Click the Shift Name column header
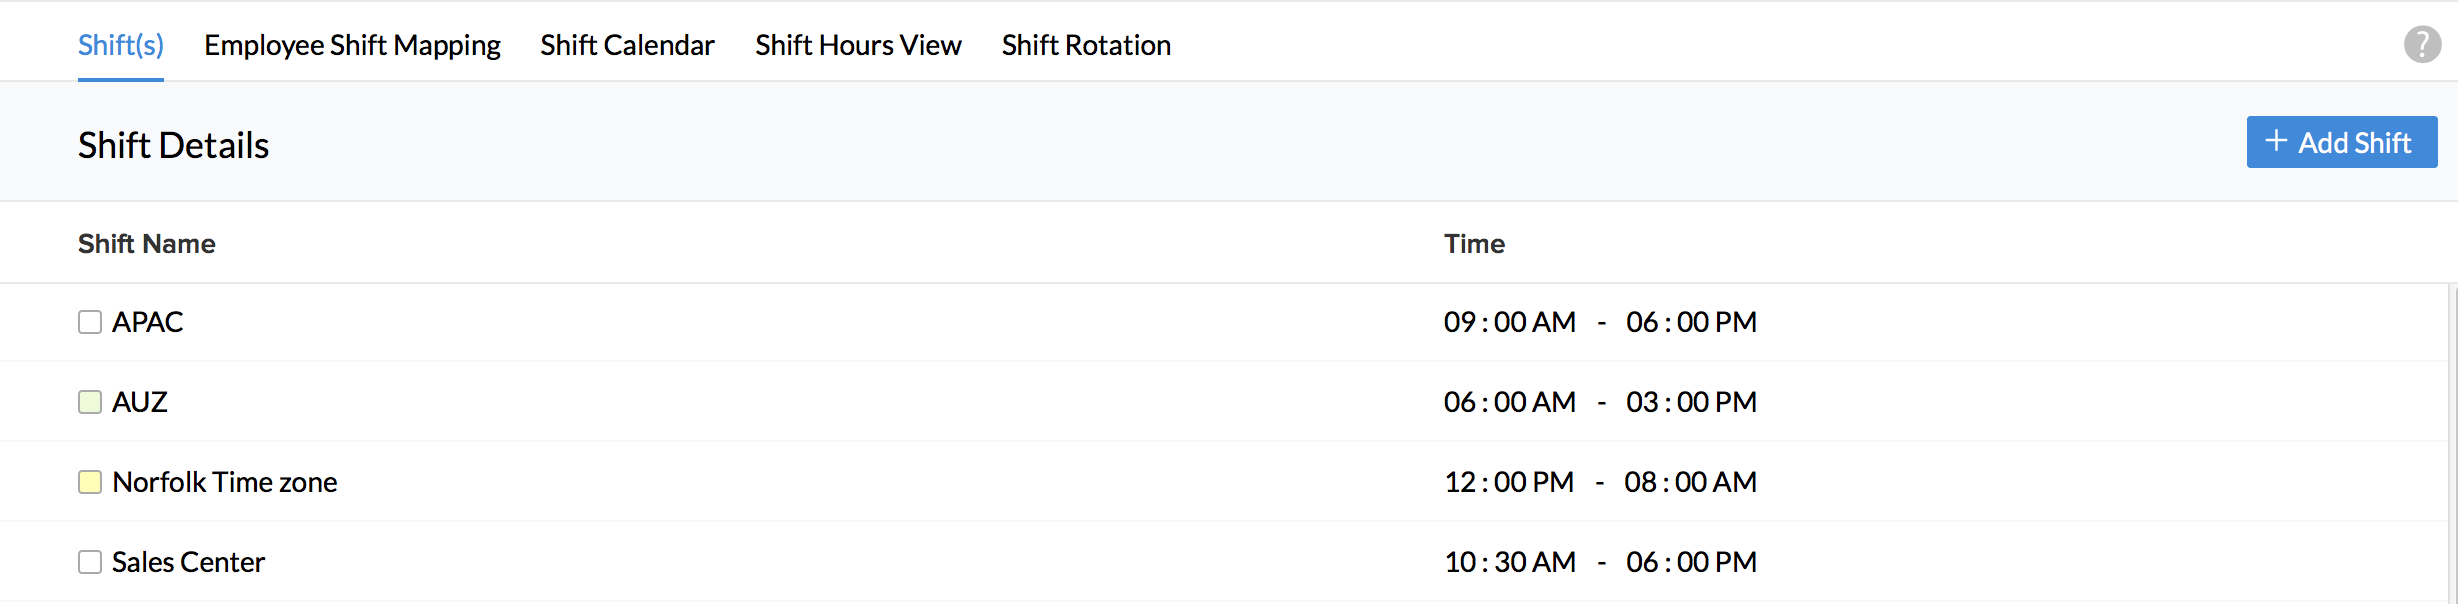 (147, 244)
